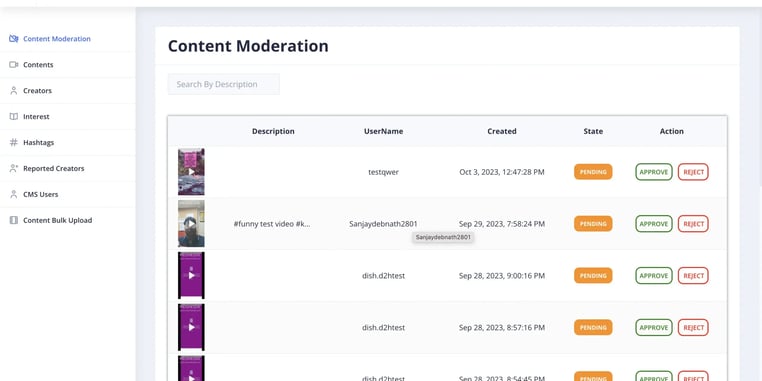Click the Reported Creators user icon

coord(14,168)
